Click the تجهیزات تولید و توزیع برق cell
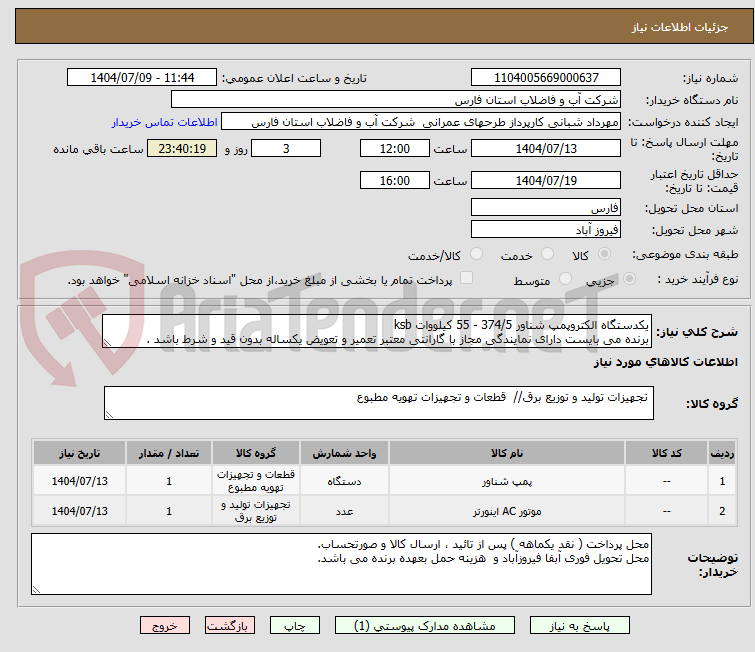Screen dimensions: 755x652 point(256,511)
